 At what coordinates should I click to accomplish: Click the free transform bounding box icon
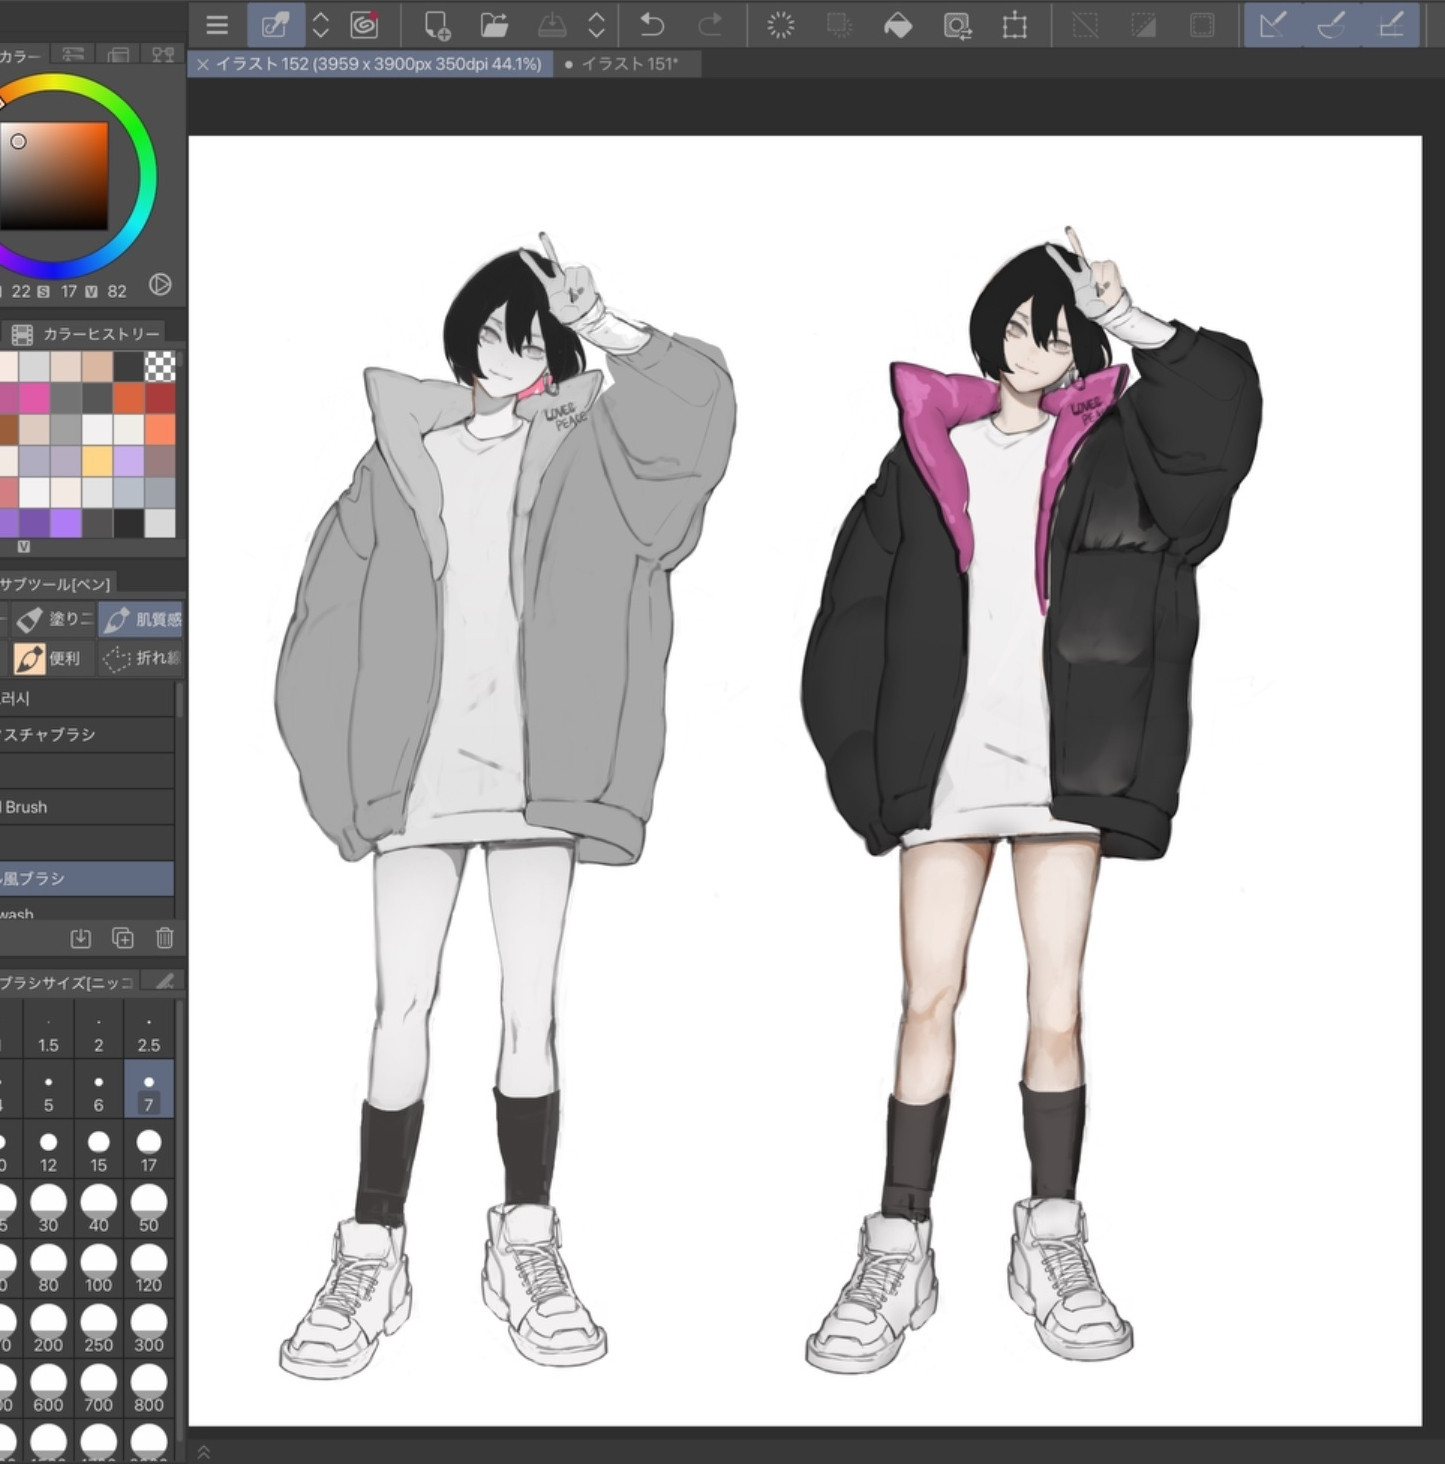pos(1015,25)
